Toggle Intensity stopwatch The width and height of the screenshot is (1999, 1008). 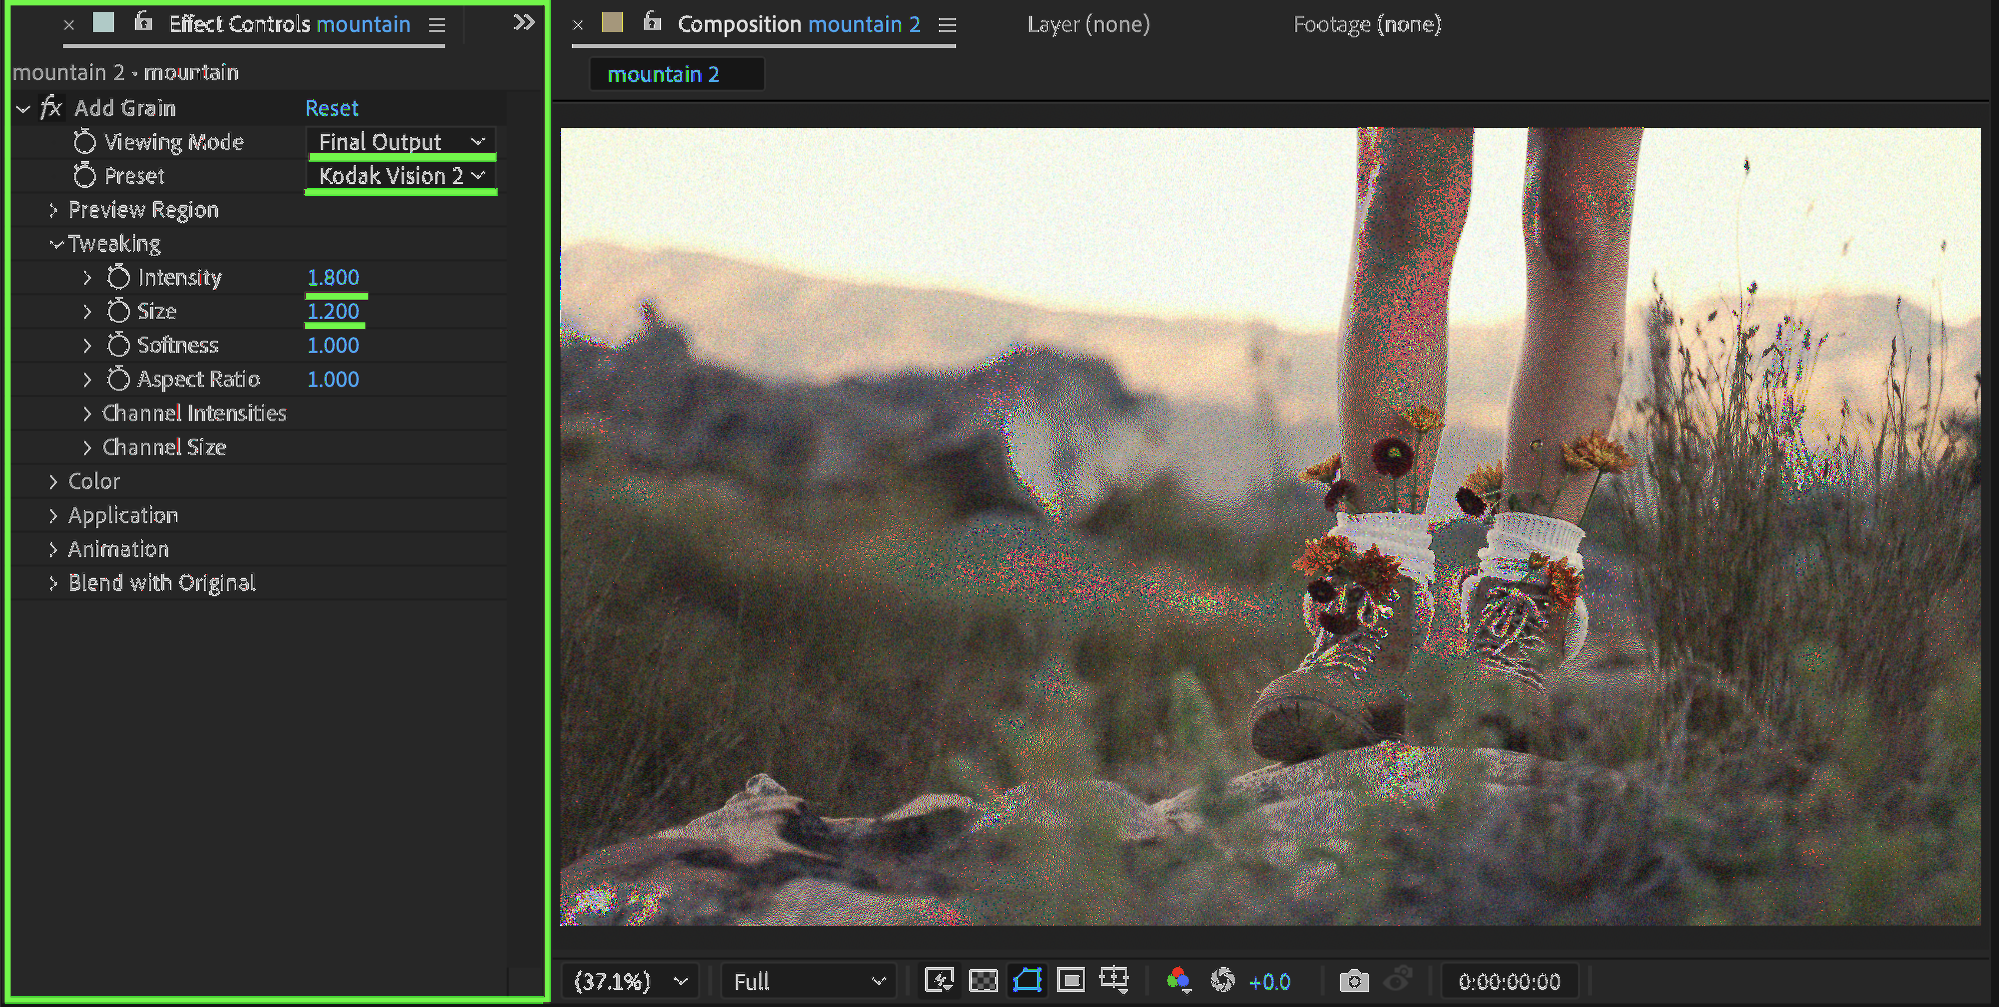119,277
